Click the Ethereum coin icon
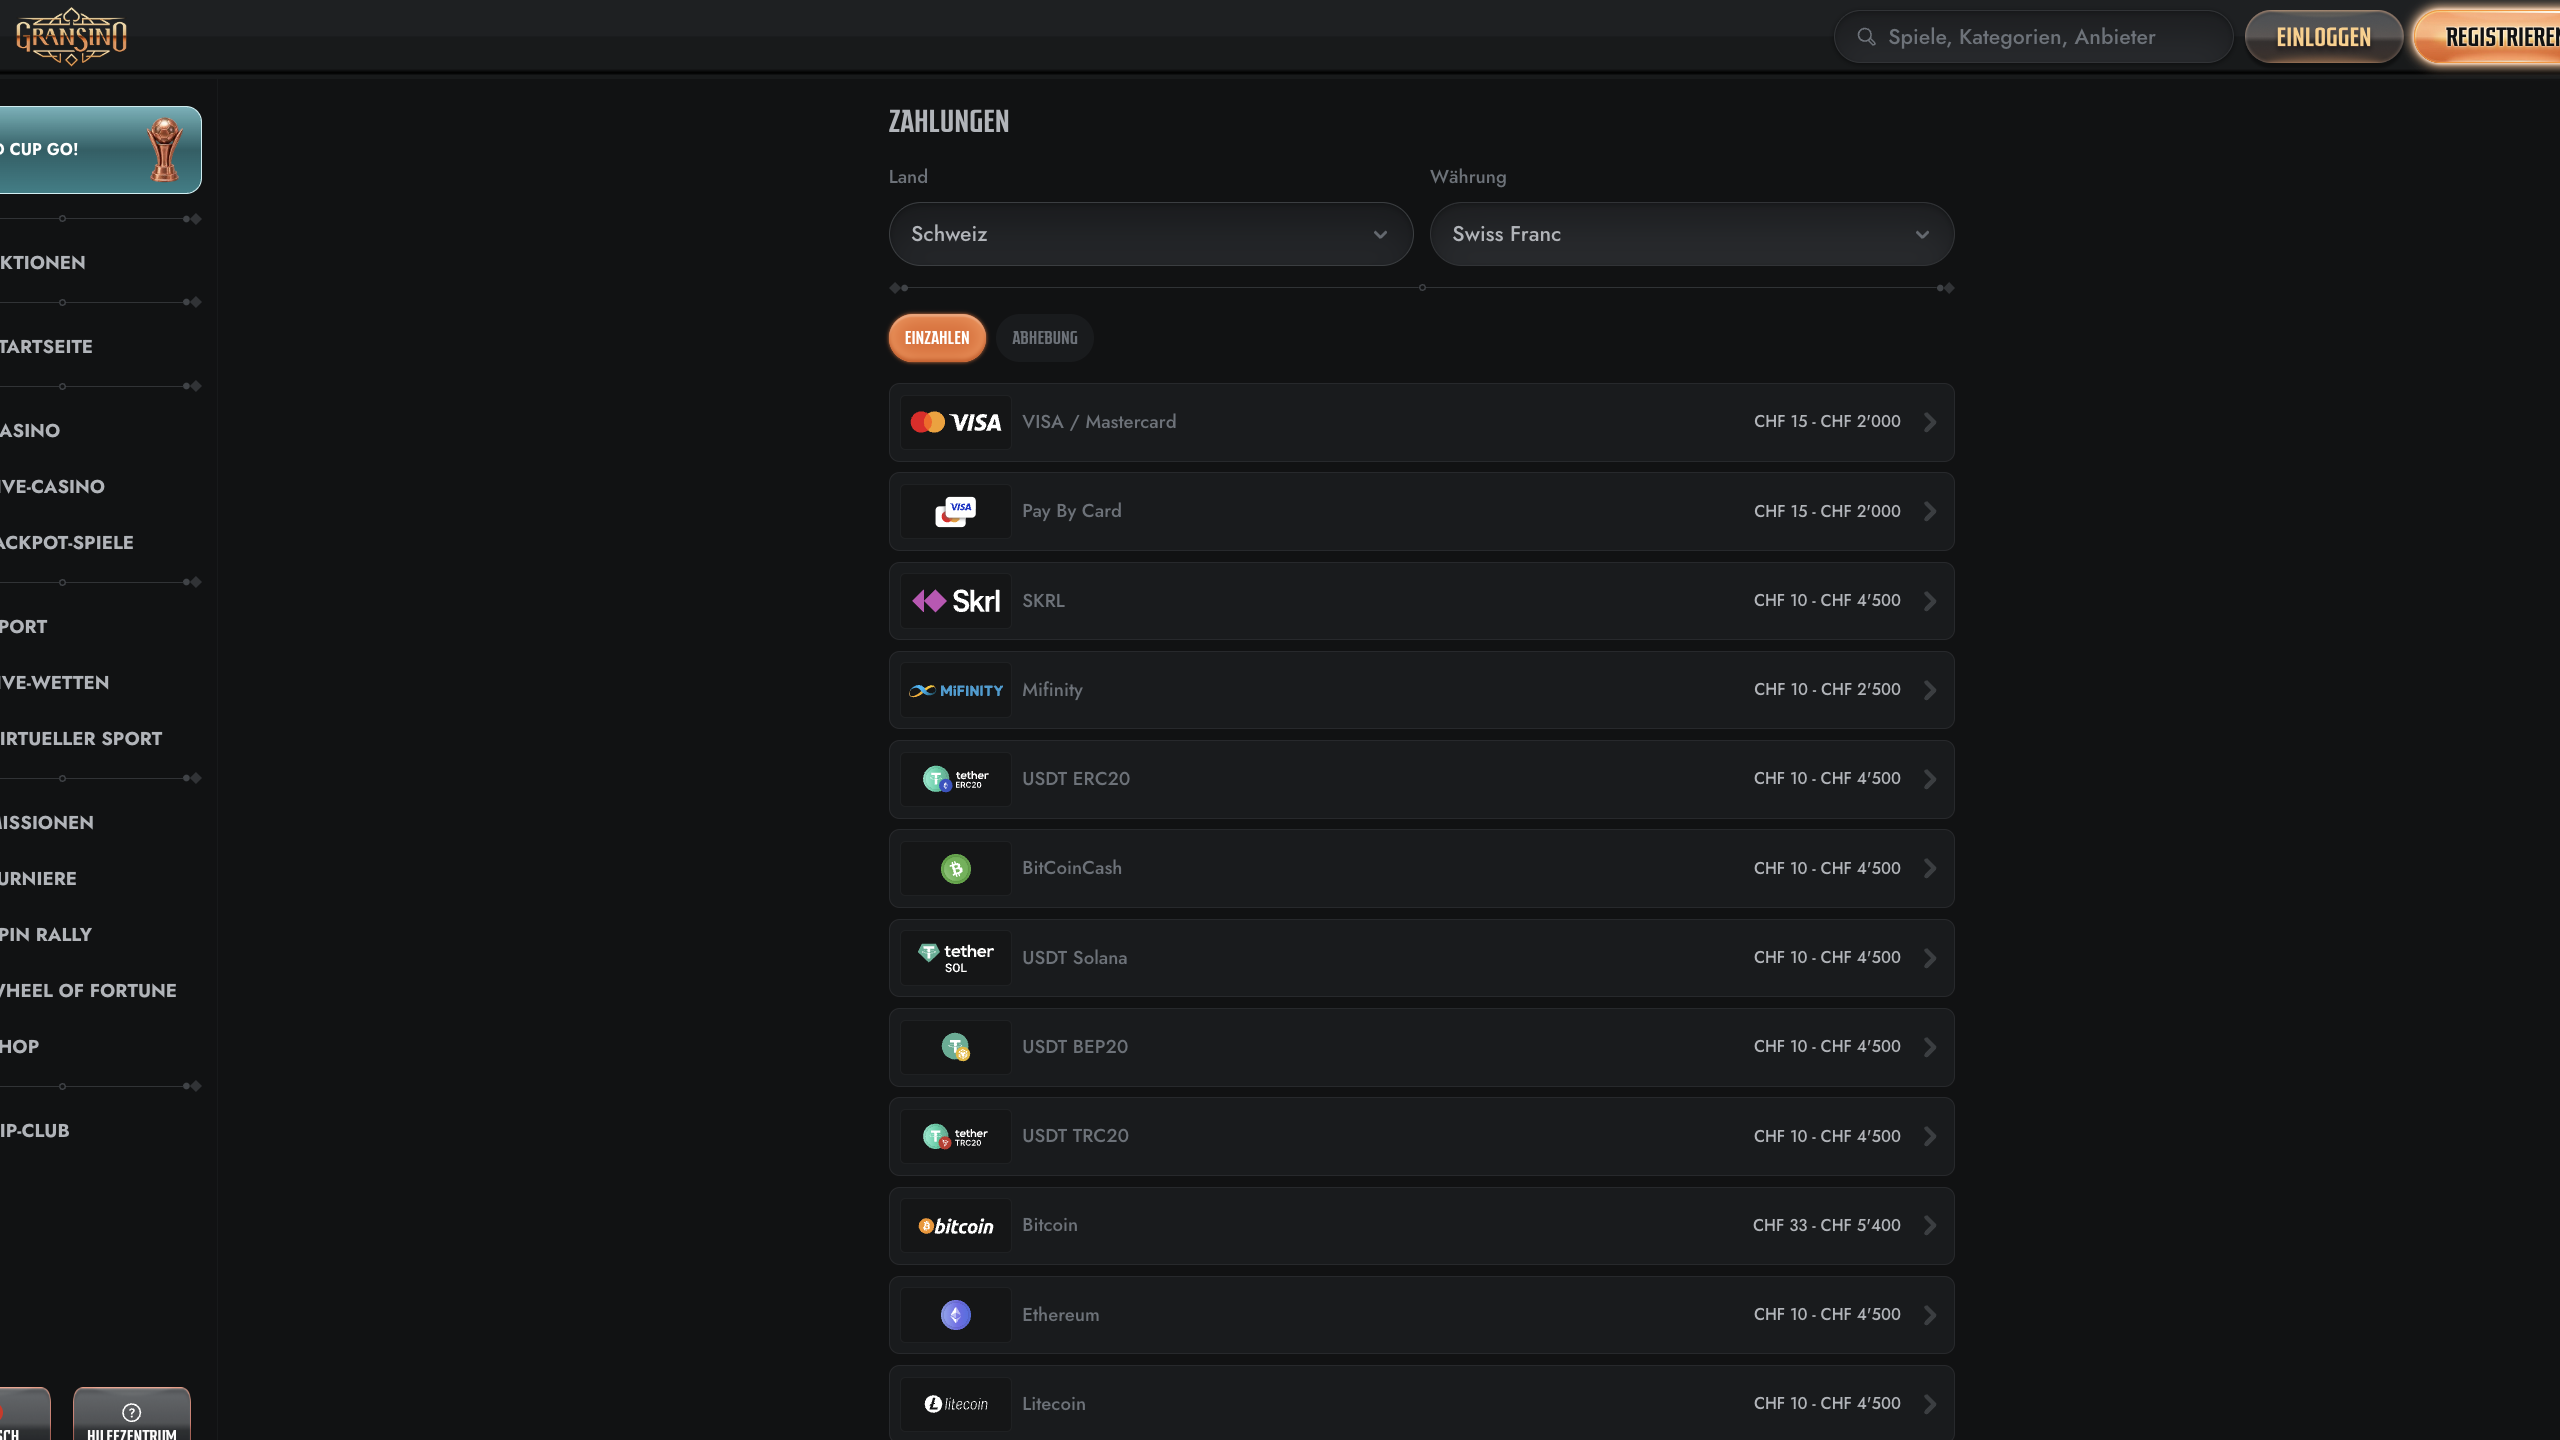This screenshot has width=2560, height=1440. [956, 1315]
